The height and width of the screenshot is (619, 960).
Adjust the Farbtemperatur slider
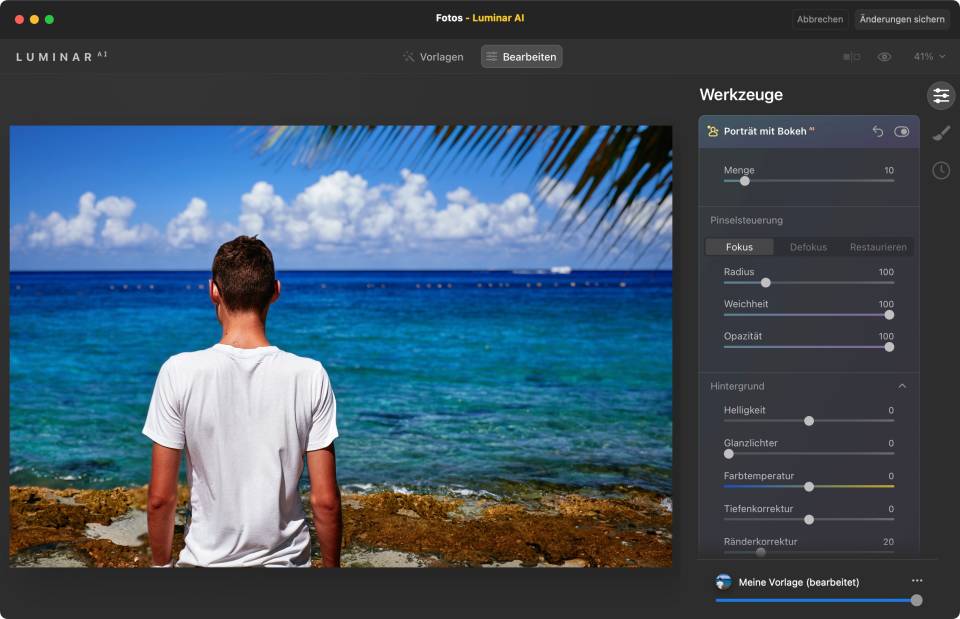pyautogui.click(x=808, y=487)
